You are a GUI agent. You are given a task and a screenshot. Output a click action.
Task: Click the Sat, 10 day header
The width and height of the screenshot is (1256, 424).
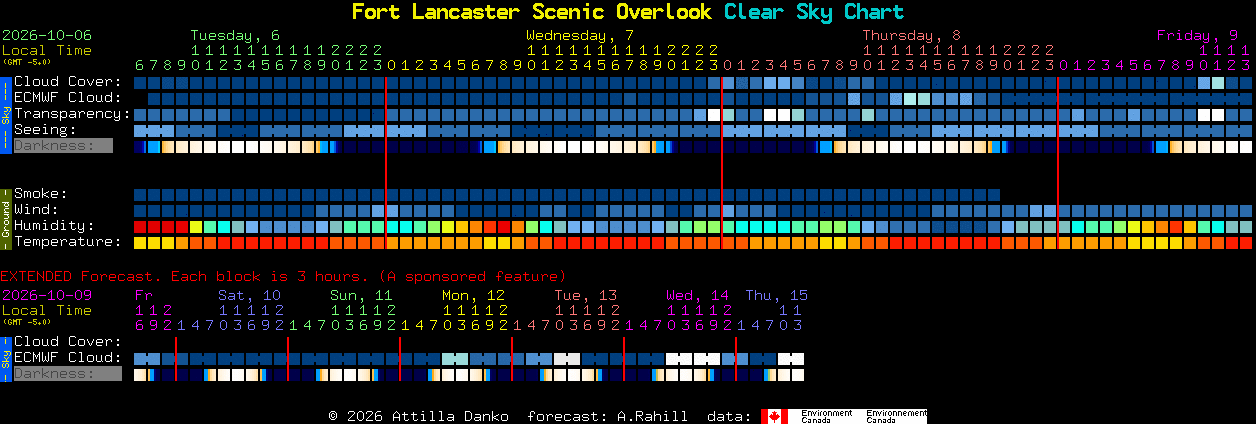249,295
